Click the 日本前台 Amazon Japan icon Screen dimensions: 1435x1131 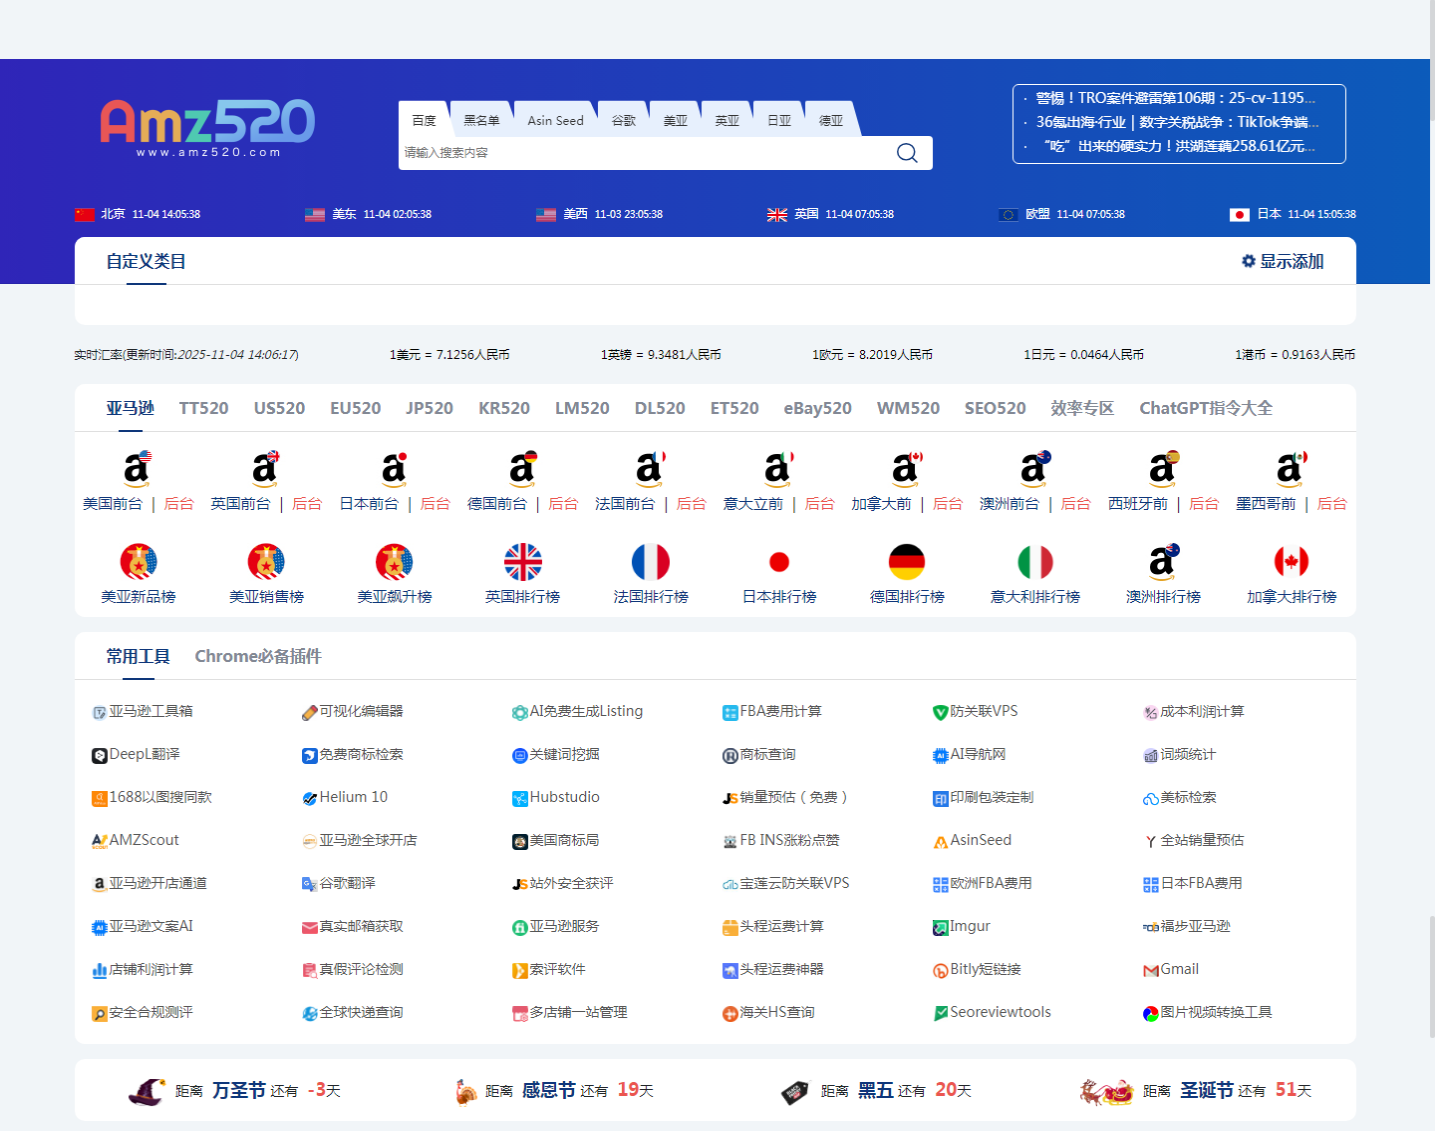pos(394,469)
